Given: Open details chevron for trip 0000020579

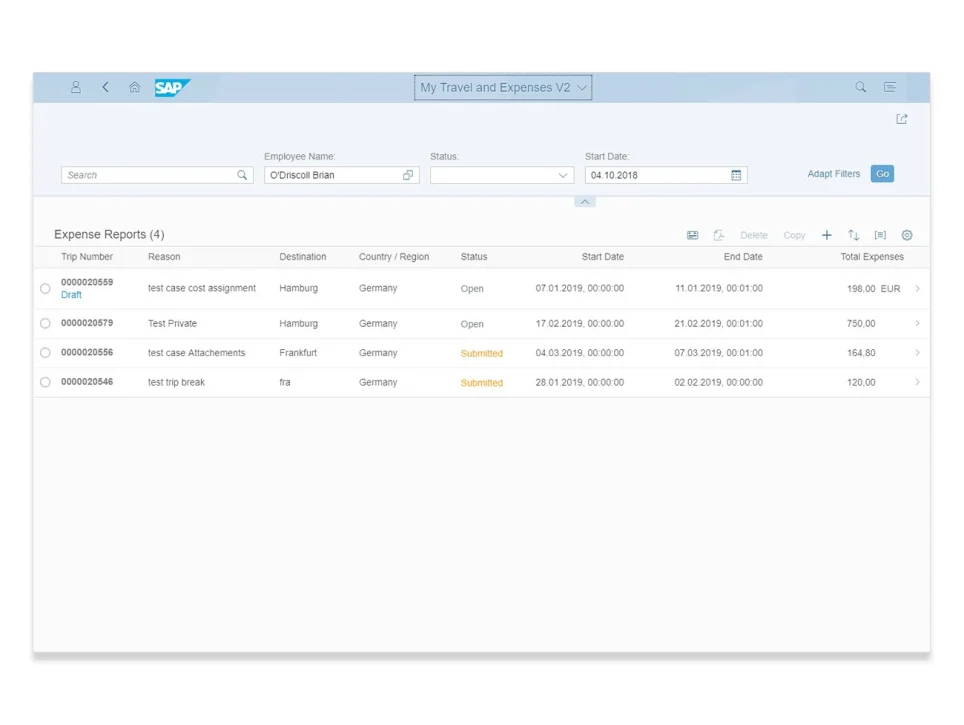Looking at the screenshot, I should pyautogui.click(x=917, y=323).
